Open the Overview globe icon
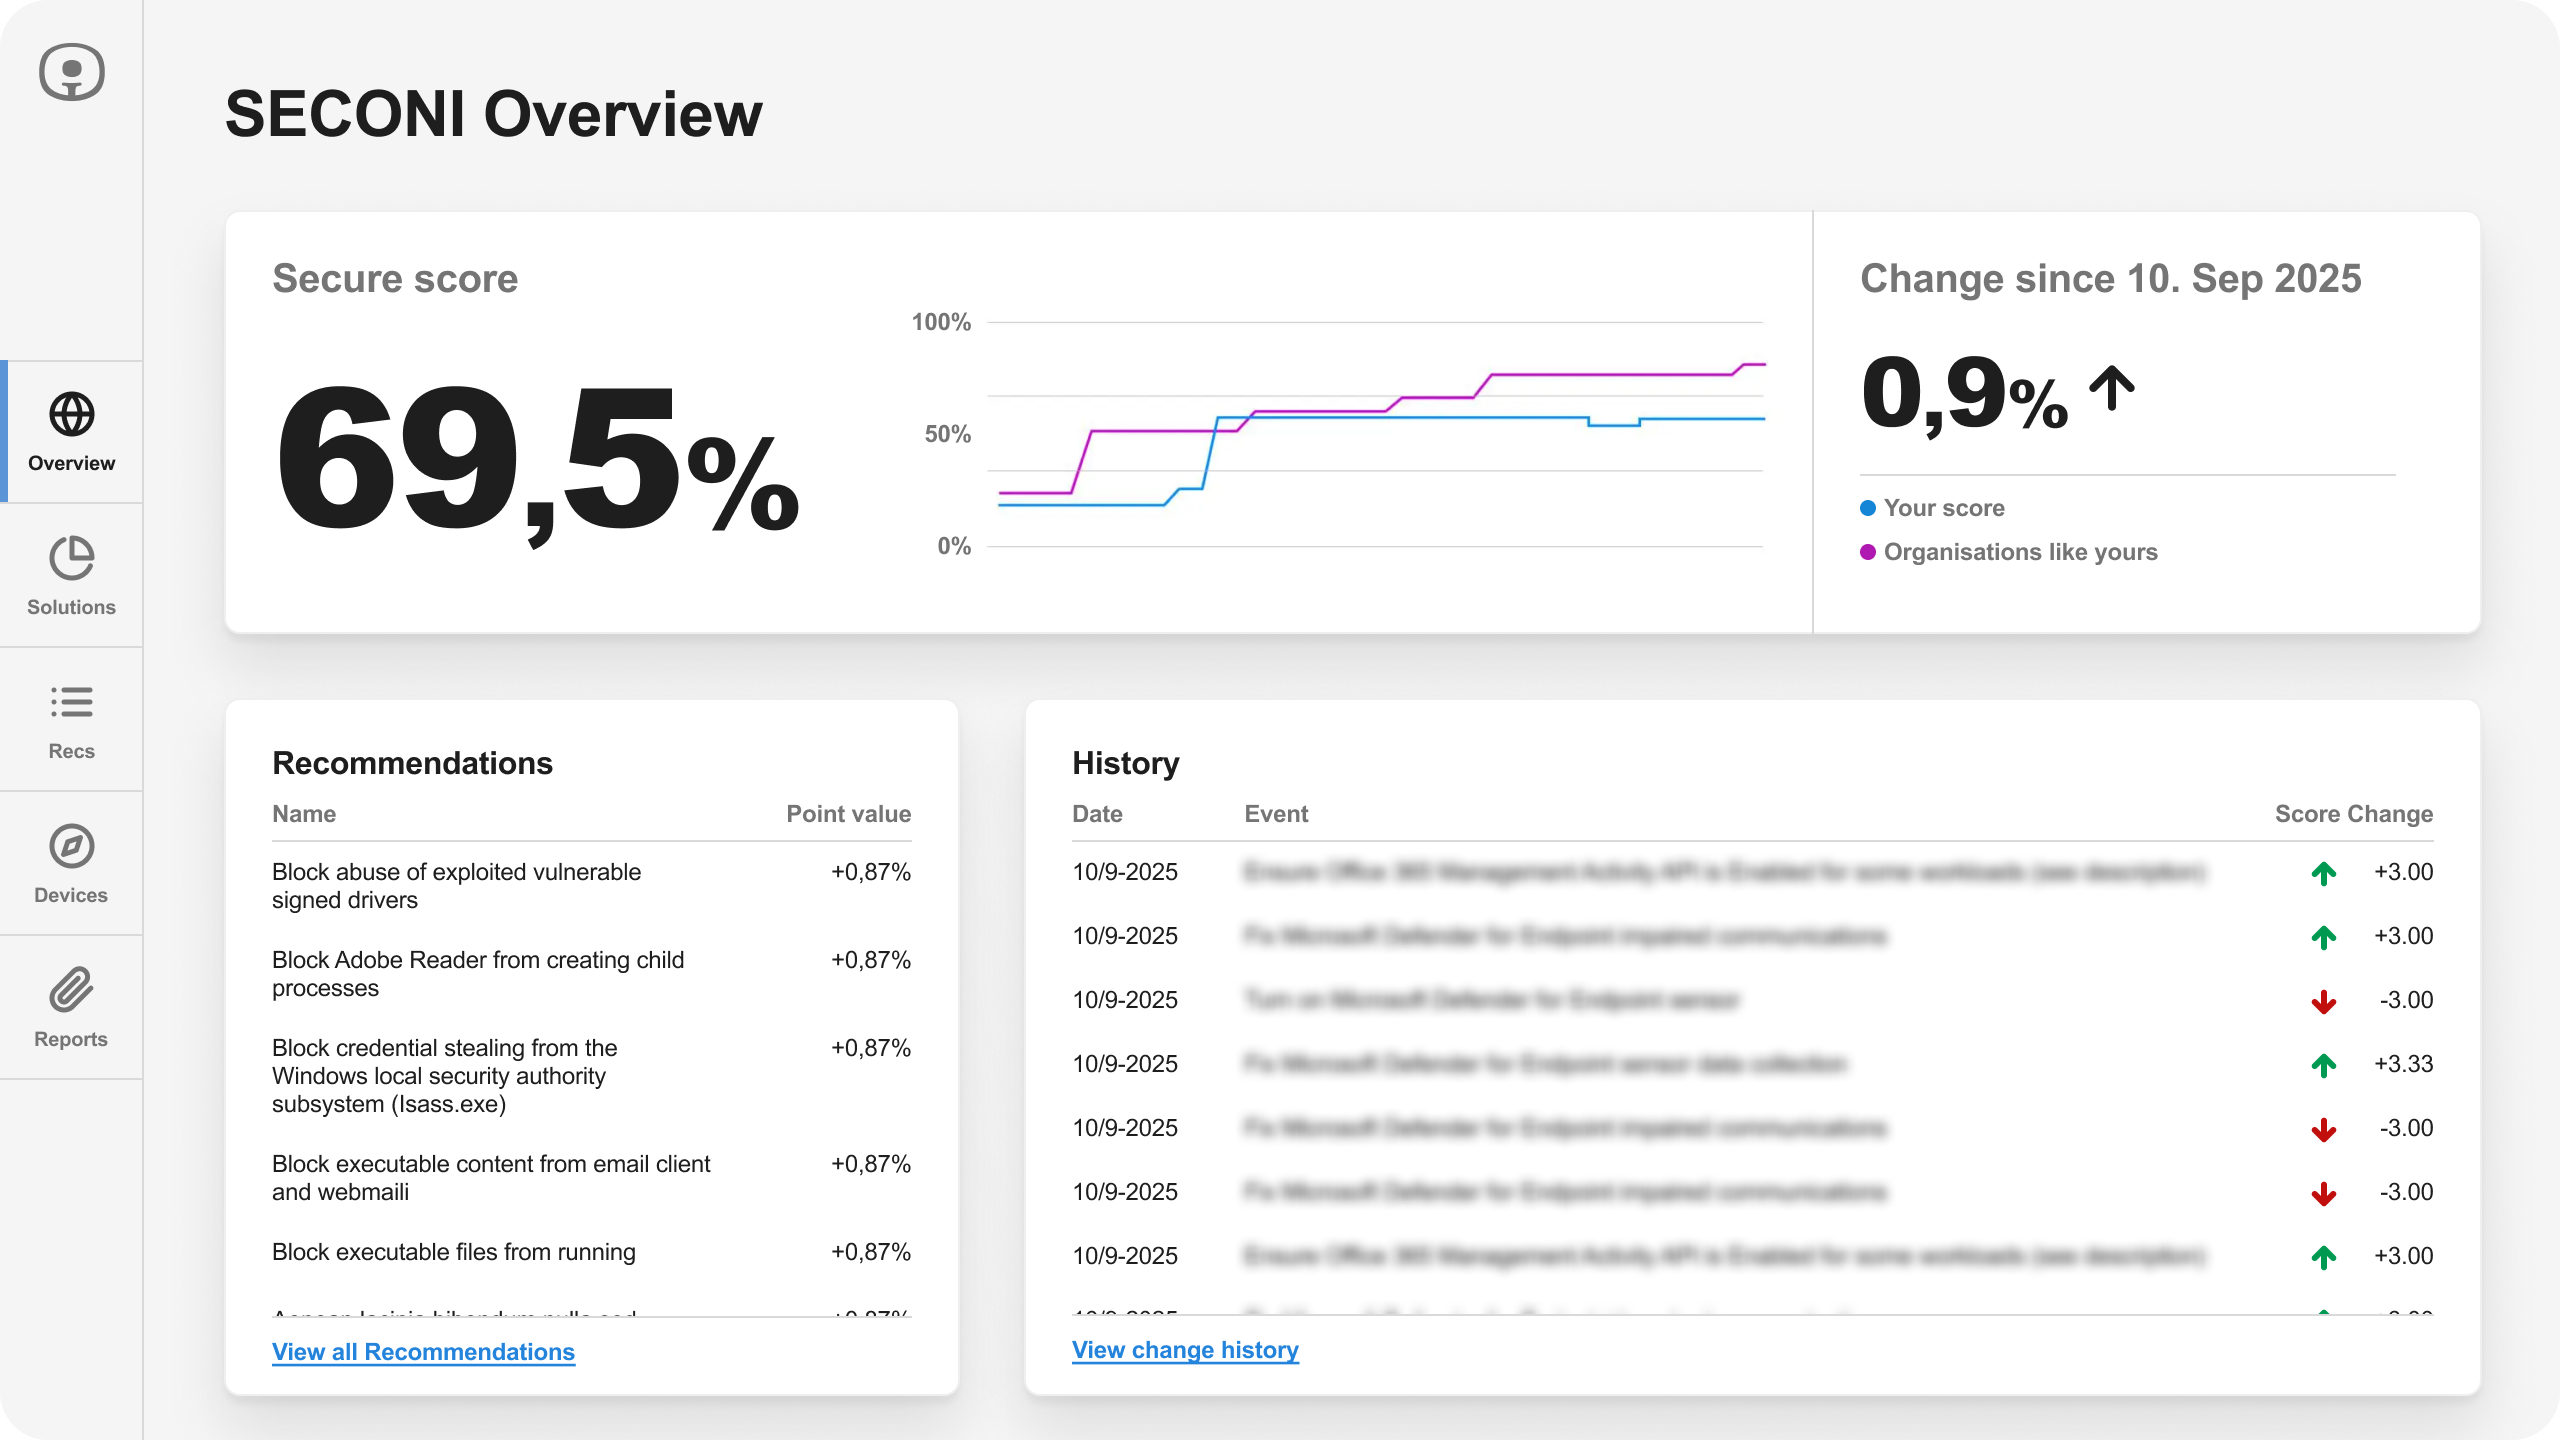 pos(71,414)
